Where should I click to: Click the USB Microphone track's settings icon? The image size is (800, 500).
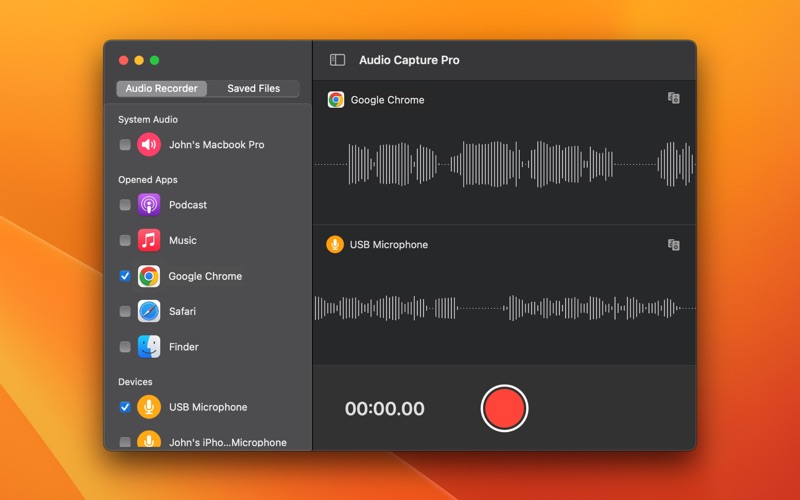(673, 245)
